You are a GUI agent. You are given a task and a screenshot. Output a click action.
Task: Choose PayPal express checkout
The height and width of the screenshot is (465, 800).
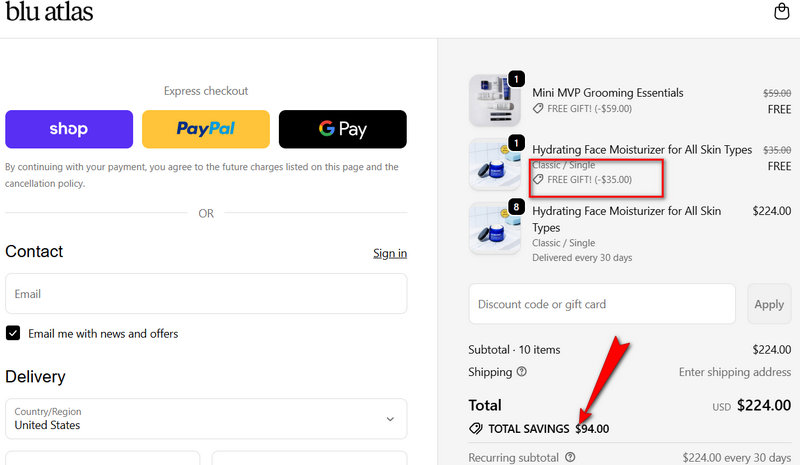(206, 129)
